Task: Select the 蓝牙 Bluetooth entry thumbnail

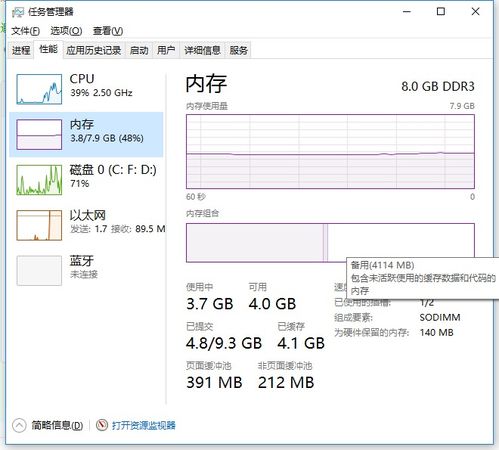Action: (39, 270)
